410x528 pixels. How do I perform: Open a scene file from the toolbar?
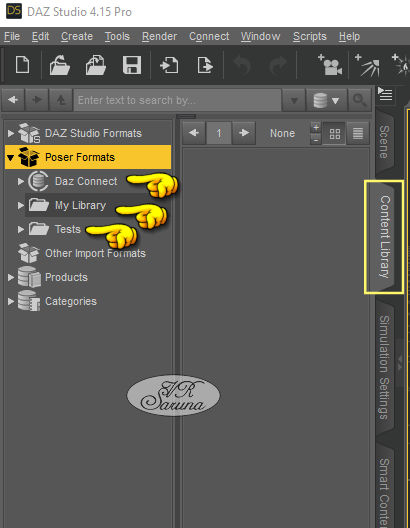point(60,65)
